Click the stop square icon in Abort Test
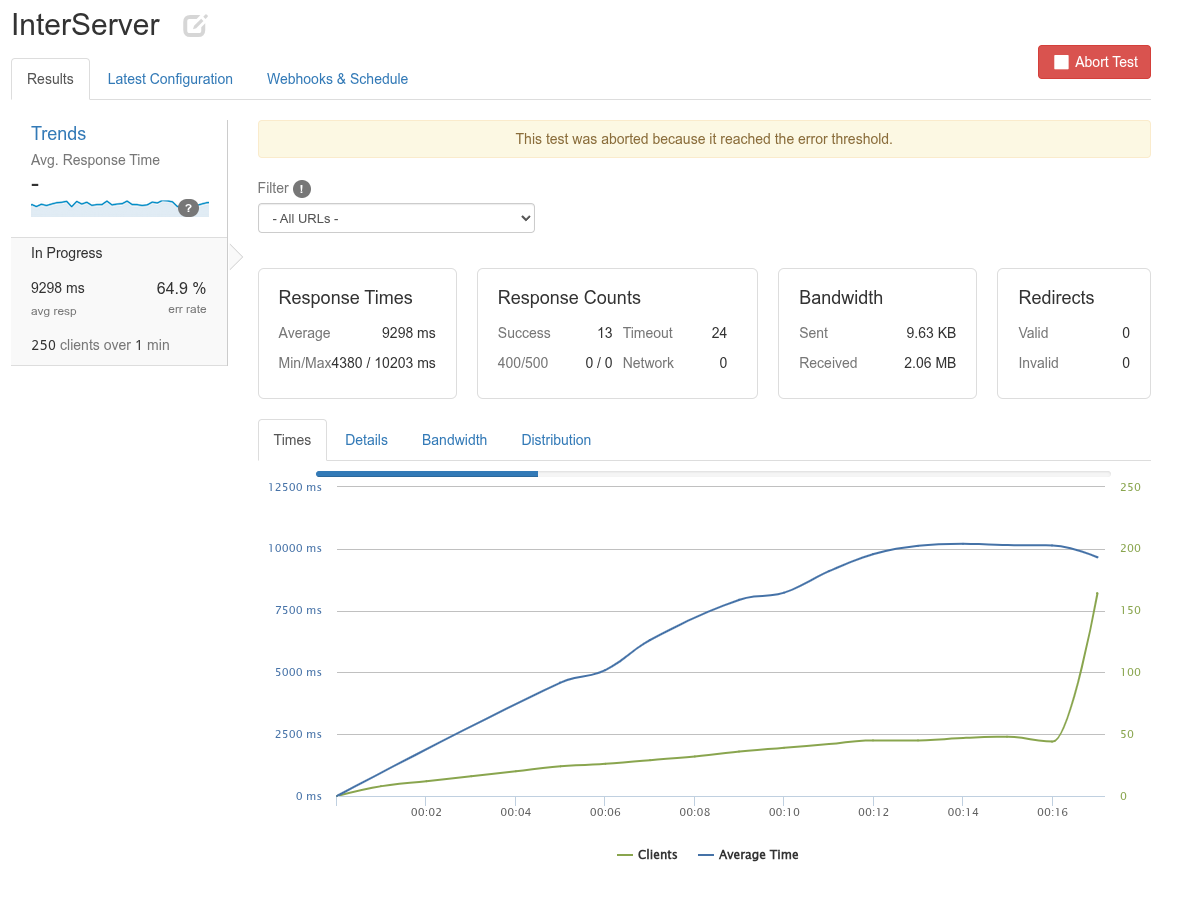 [1061, 62]
